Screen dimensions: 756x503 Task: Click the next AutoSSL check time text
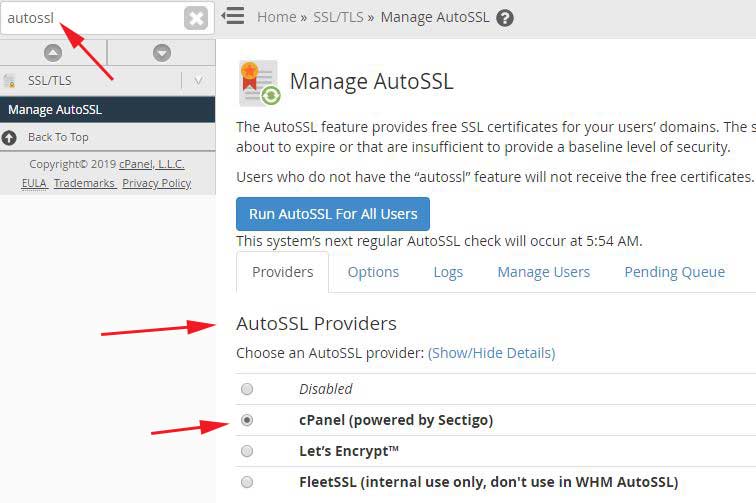tap(439, 241)
